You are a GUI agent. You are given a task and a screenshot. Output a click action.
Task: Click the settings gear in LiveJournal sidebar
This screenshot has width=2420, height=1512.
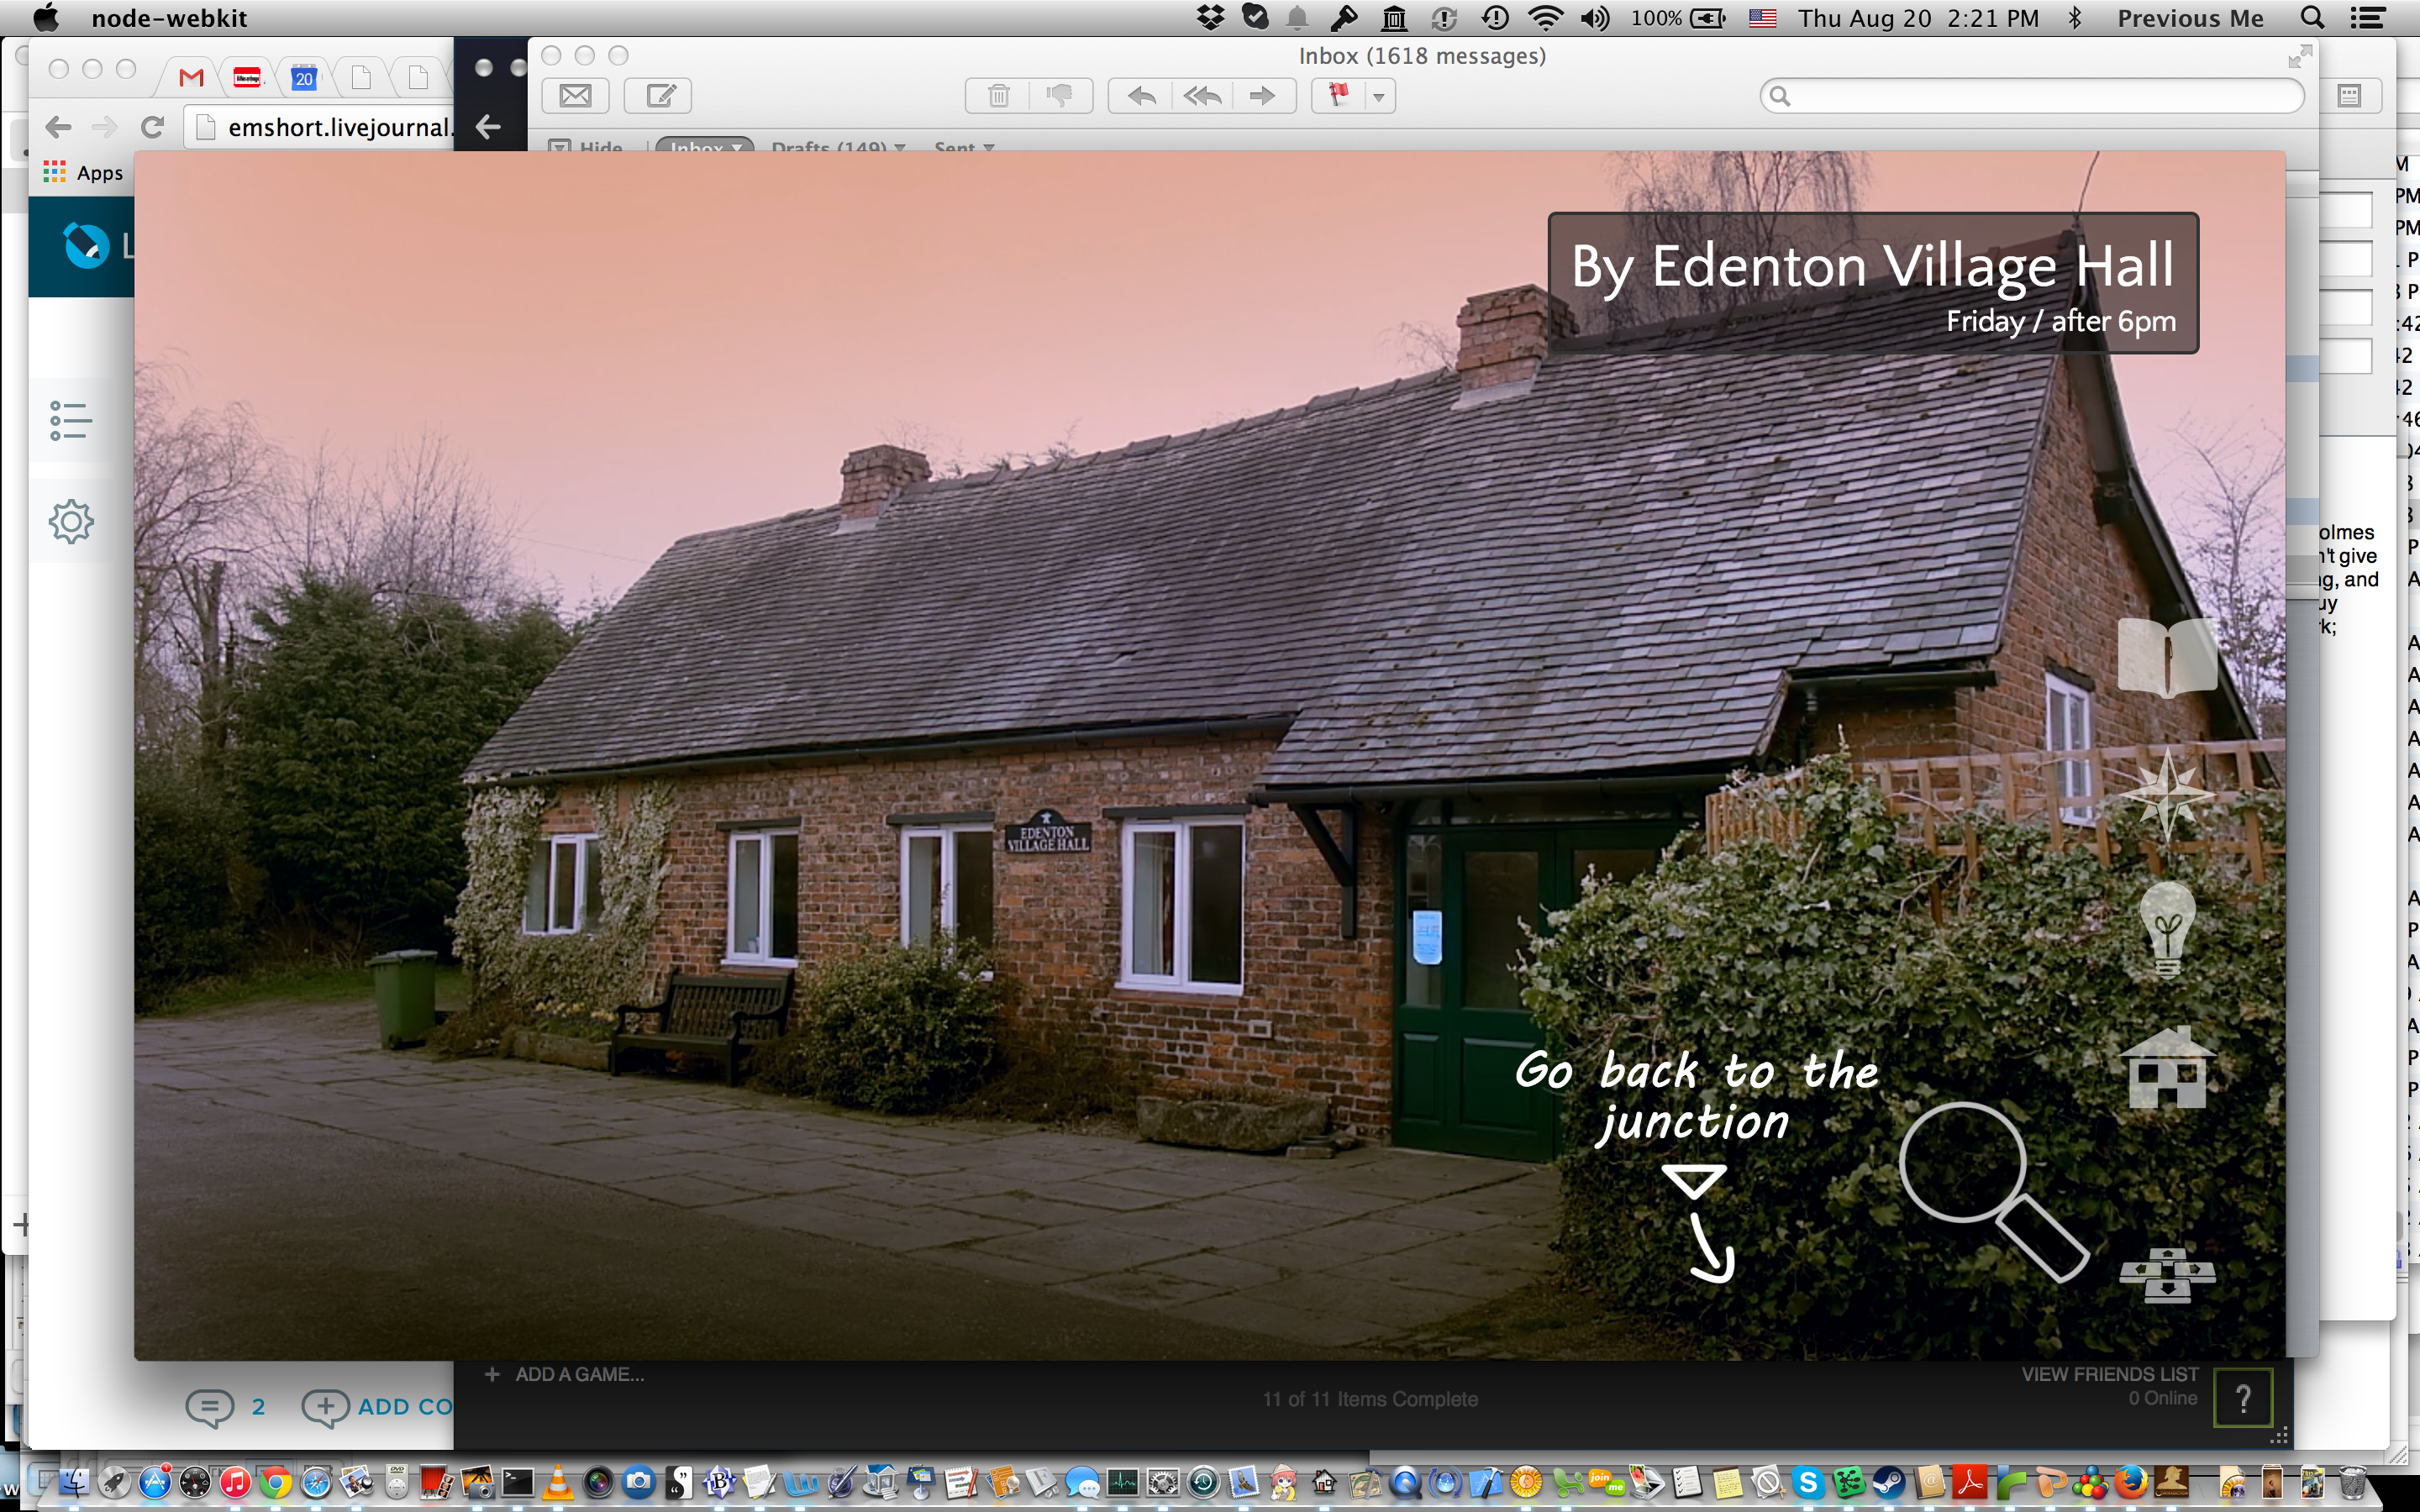[x=71, y=521]
